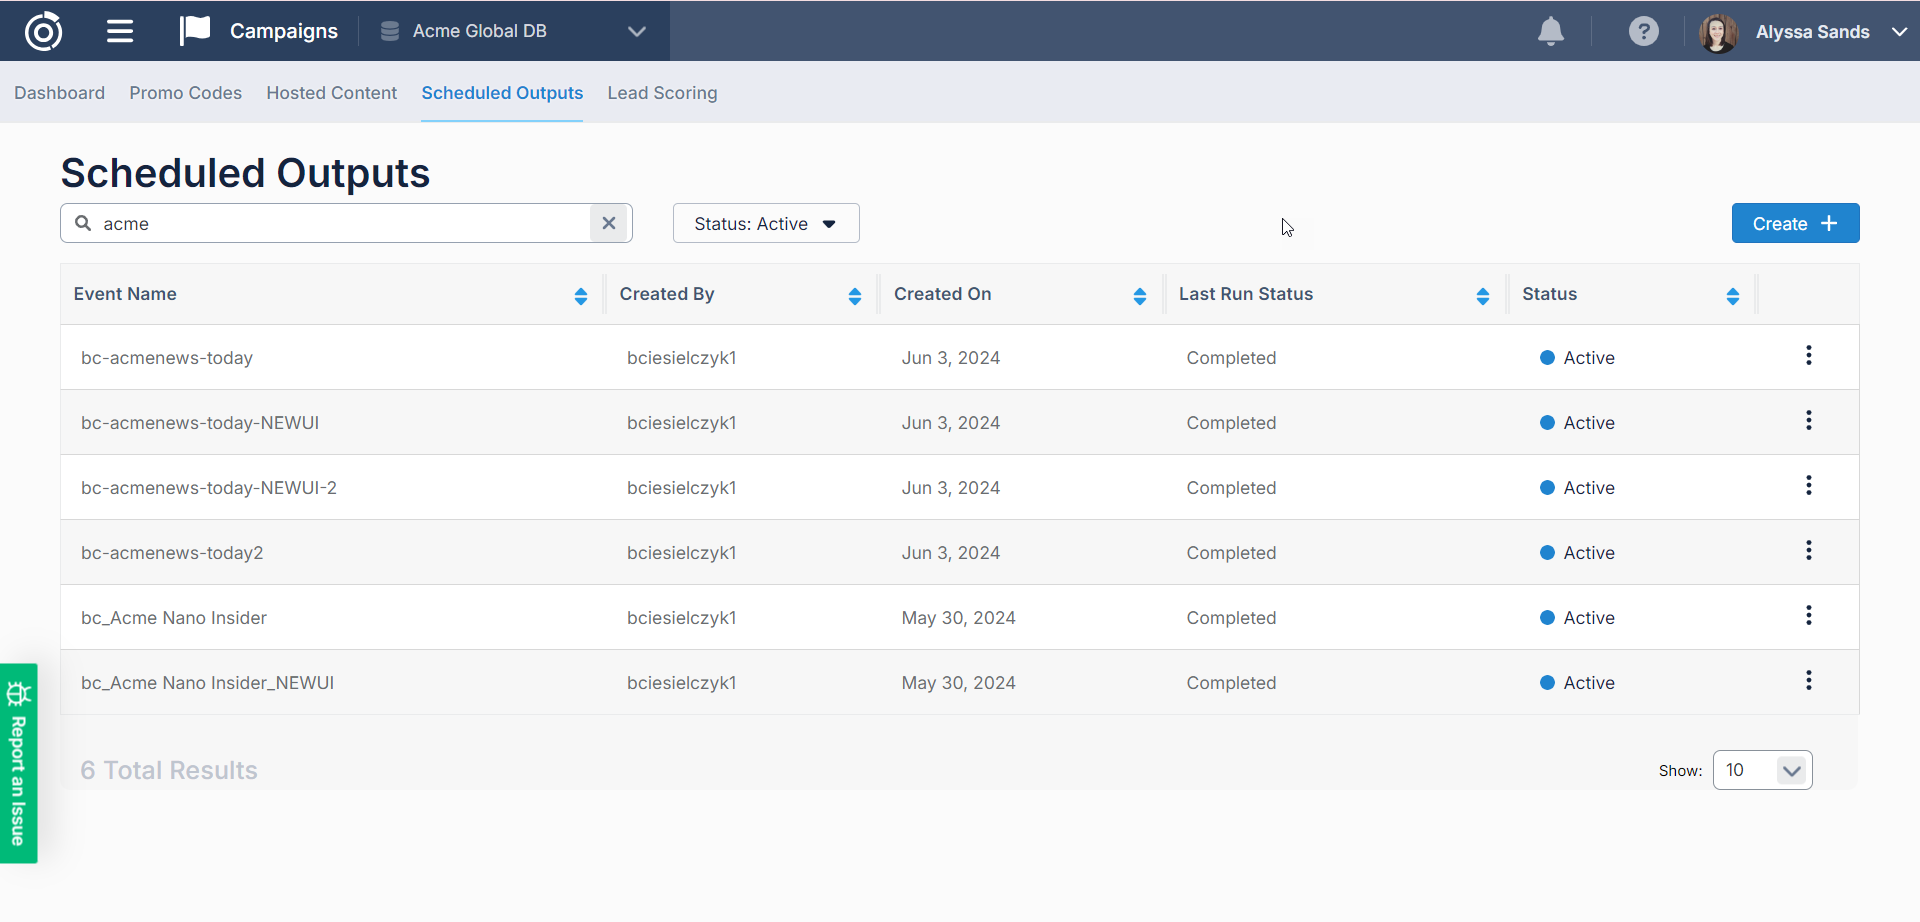Open actions menu for bc-acmenews-today row
The width and height of the screenshot is (1920, 922).
tap(1808, 356)
